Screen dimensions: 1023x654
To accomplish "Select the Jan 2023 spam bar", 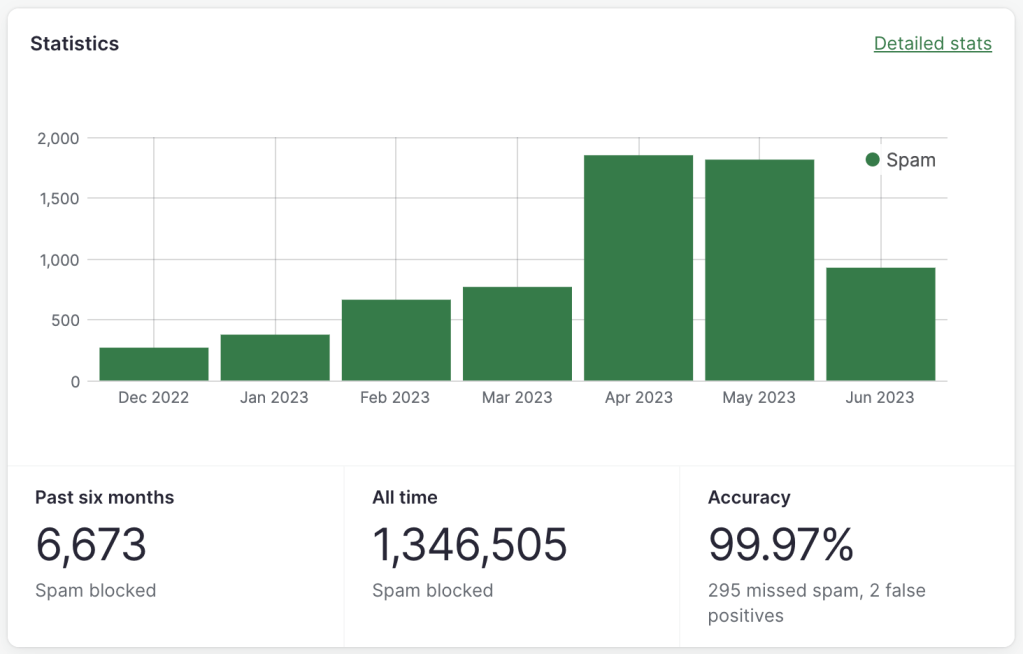I will point(275,358).
